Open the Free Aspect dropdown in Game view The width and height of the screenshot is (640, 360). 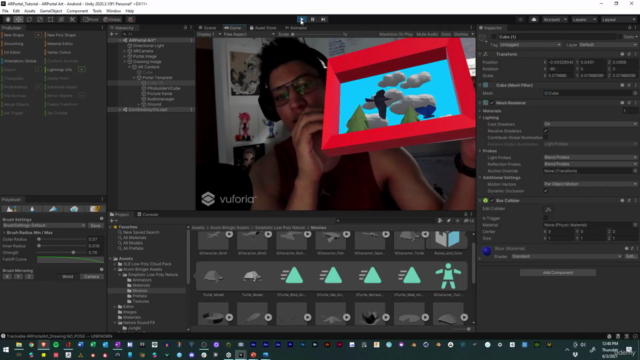249,34
